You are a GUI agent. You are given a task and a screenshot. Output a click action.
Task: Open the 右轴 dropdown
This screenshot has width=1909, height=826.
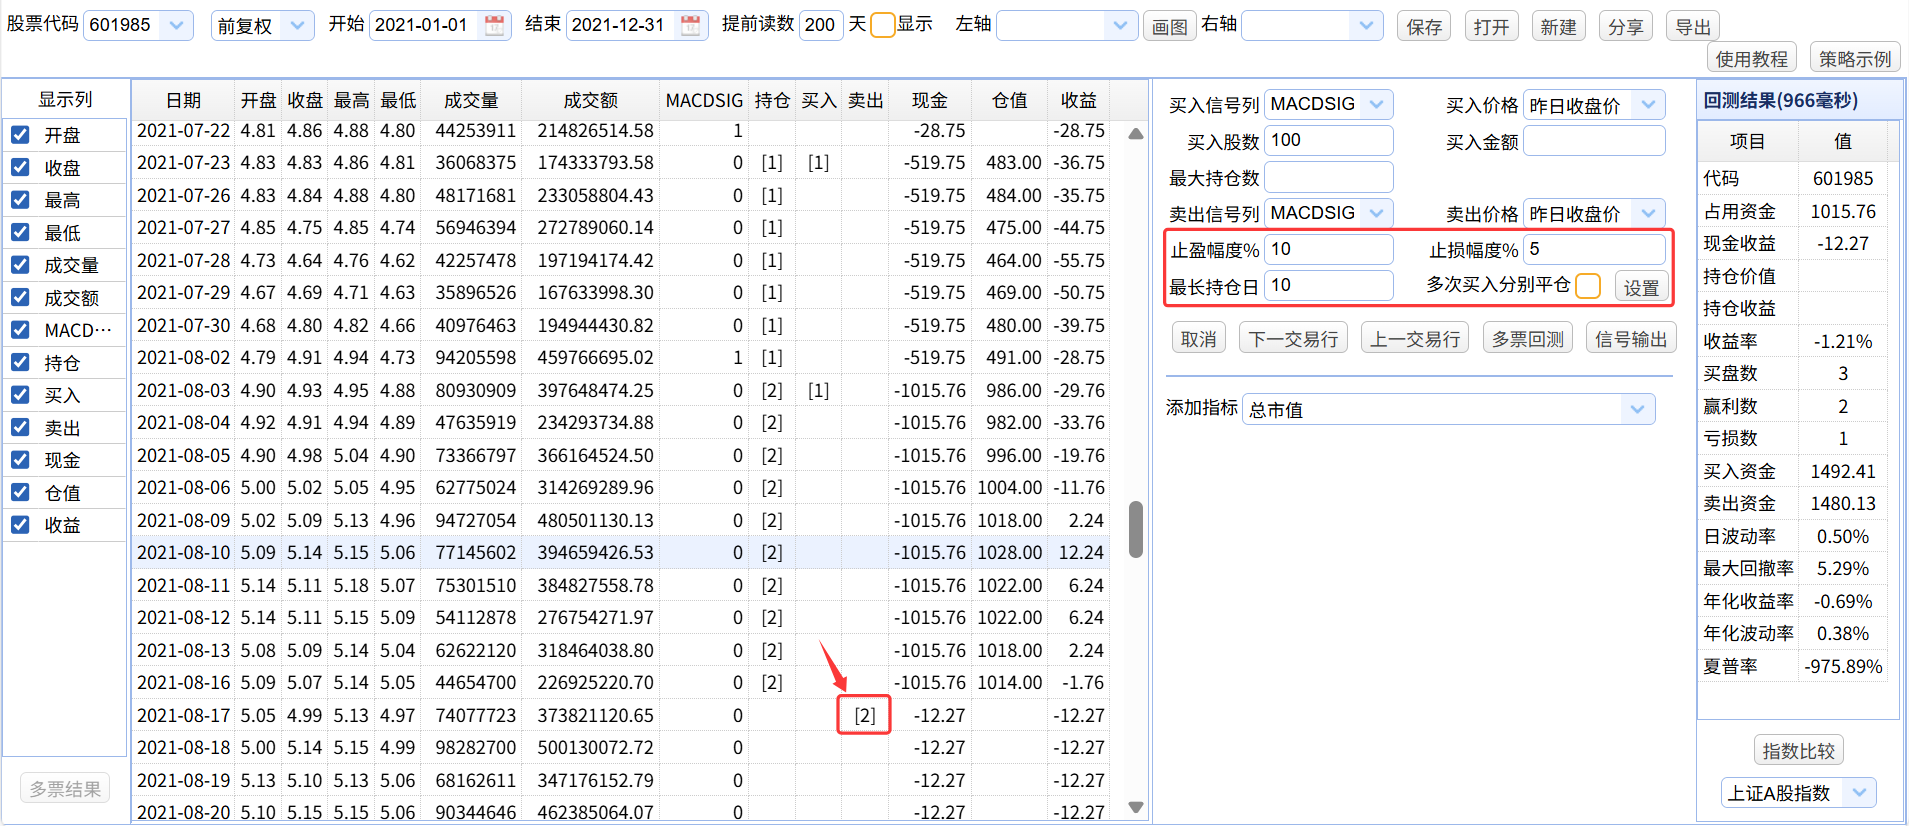pyautogui.click(x=1366, y=25)
